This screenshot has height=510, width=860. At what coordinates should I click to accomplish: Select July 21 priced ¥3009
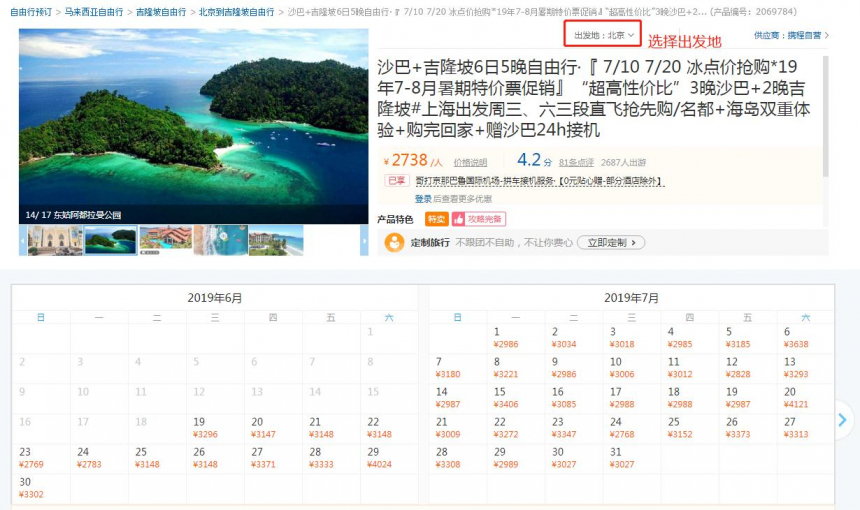pos(458,428)
